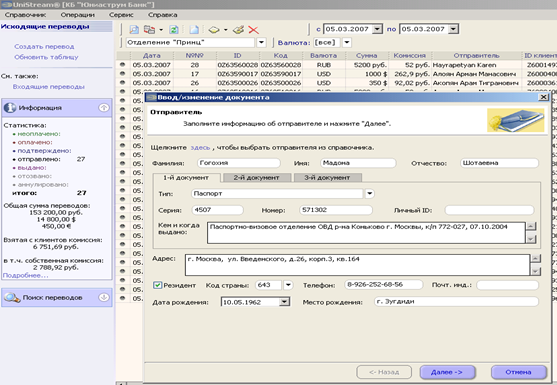This screenshot has width=557, height=385.
Task: Click the notebook image in the dialog header
Action: click(x=515, y=120)
